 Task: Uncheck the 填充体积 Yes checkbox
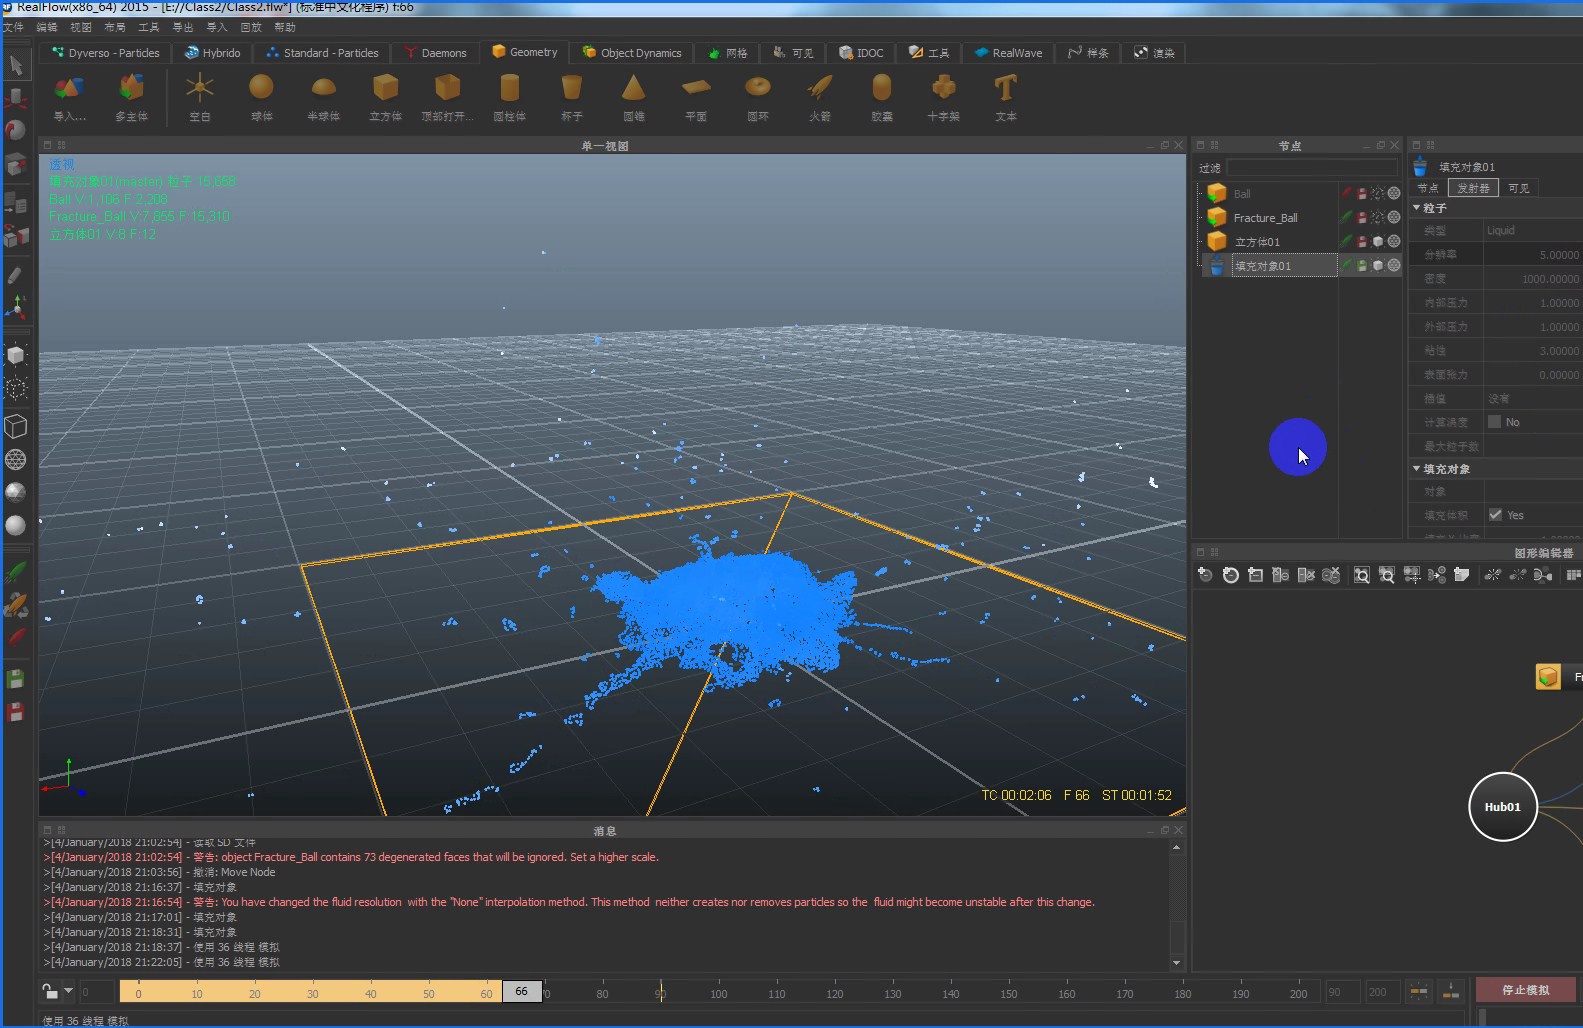coord(1495,515)
